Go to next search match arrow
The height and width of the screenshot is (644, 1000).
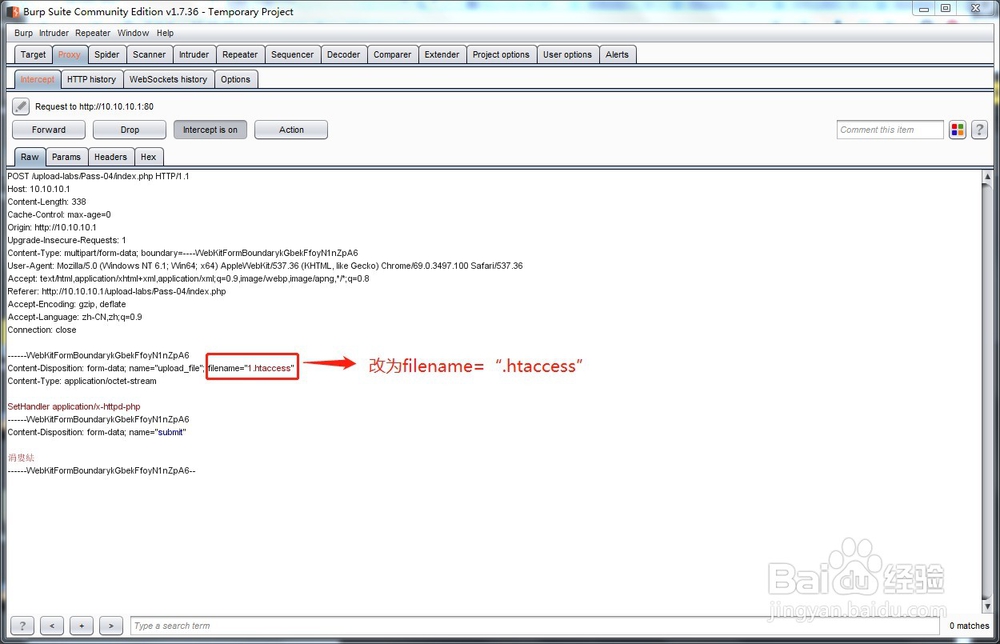pyautogui.click(x=111, y=626)
